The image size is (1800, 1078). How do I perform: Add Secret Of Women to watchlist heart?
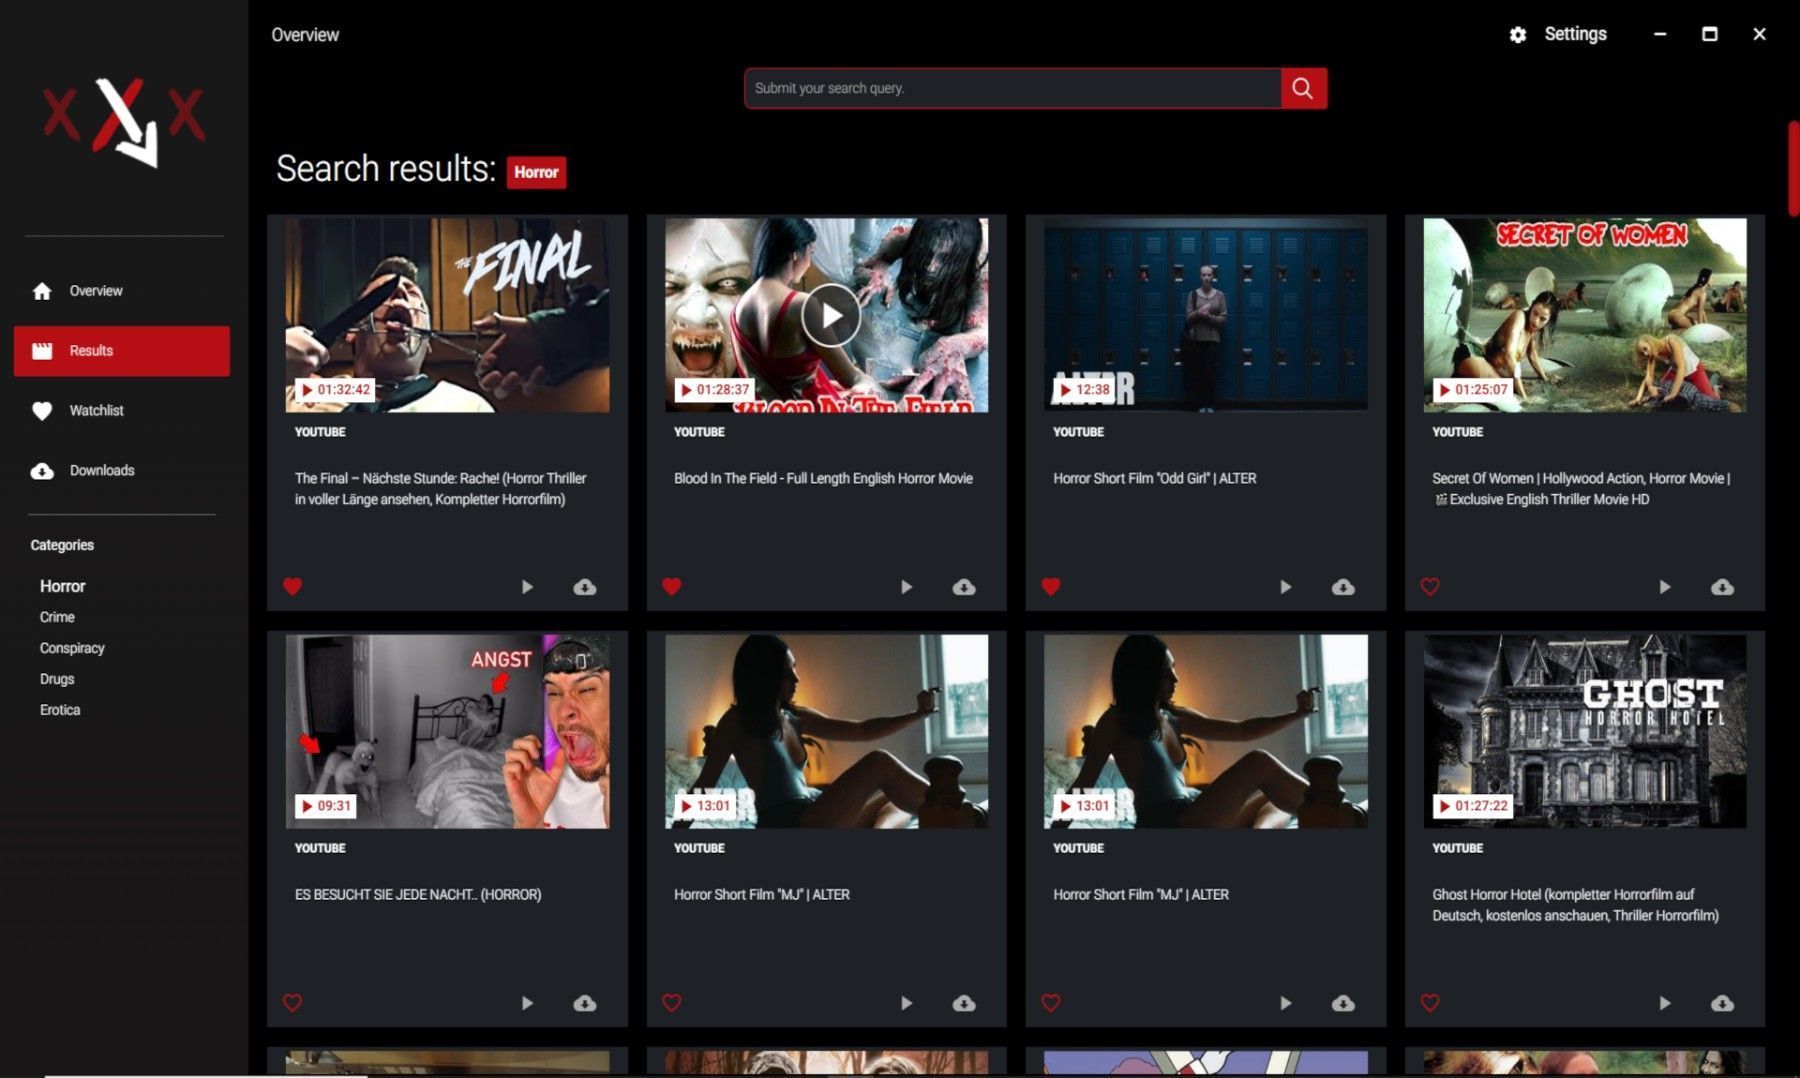click(x=1430, y=587)
